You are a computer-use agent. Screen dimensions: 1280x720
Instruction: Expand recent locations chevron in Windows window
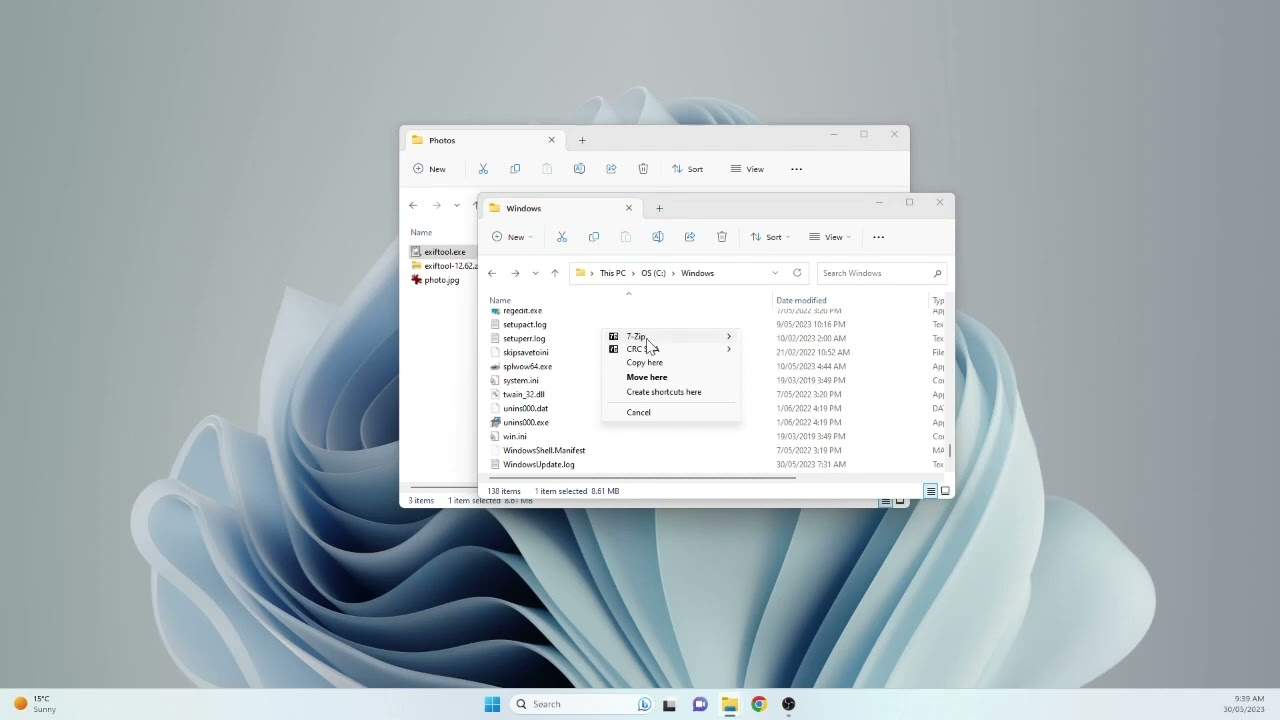[x=535, y=273]
